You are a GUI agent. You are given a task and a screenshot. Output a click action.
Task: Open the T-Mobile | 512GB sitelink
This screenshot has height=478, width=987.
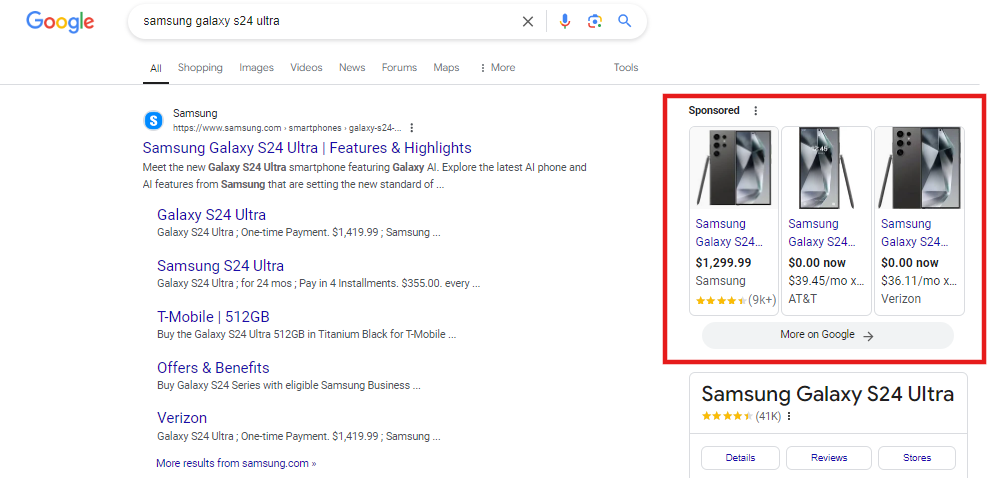[213, 316]
